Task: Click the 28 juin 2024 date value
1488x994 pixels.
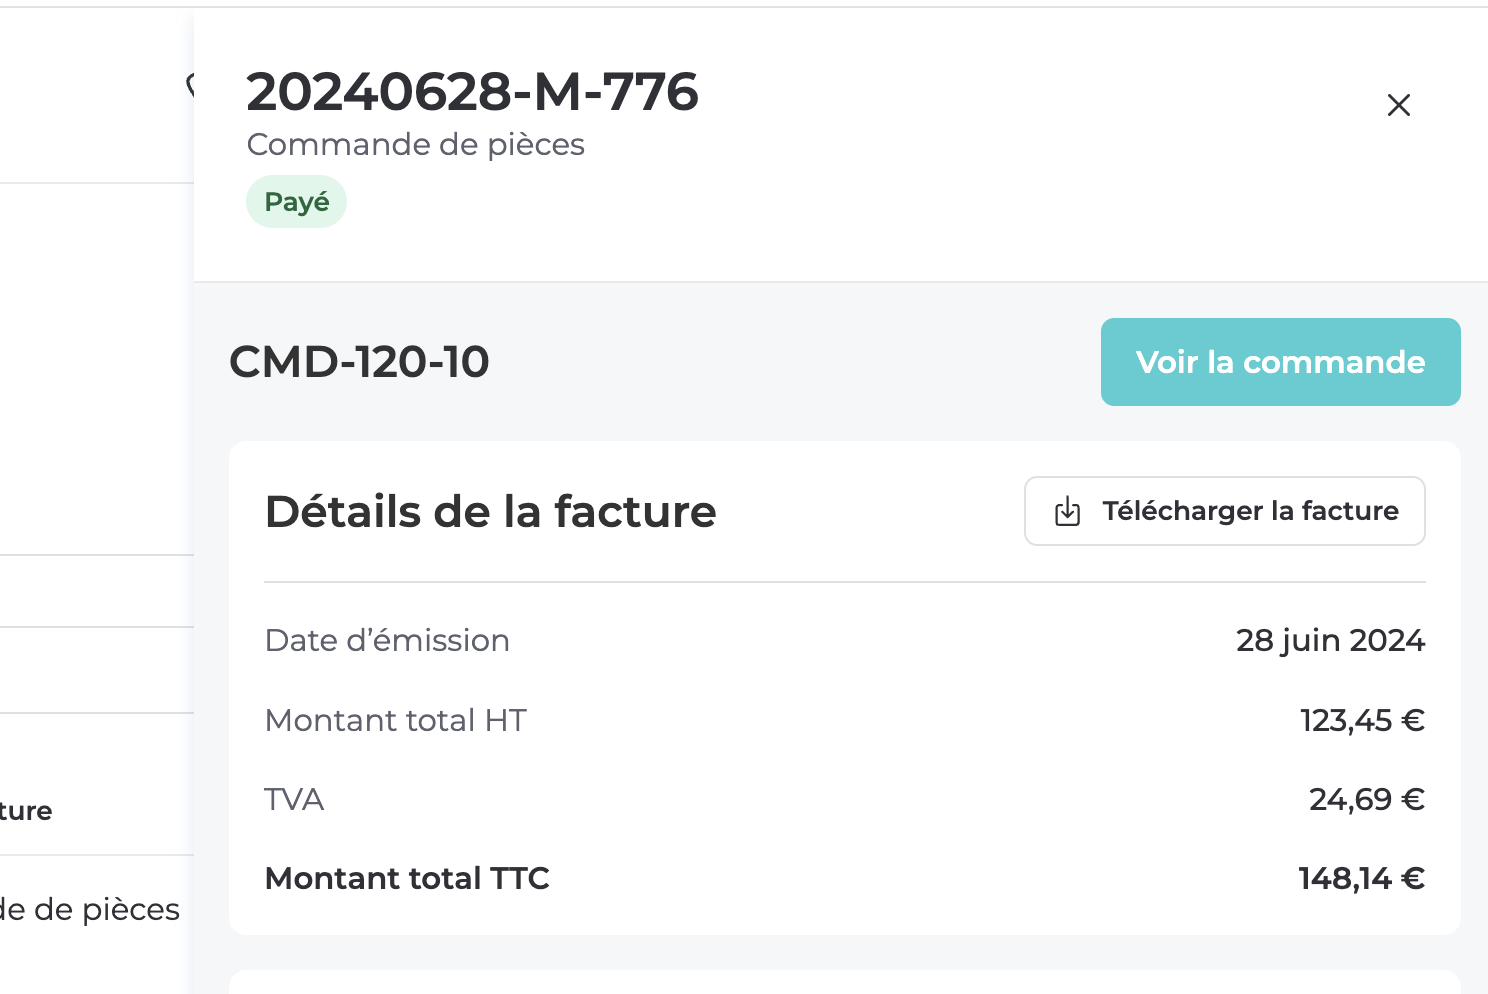Action: (1330, 640)
